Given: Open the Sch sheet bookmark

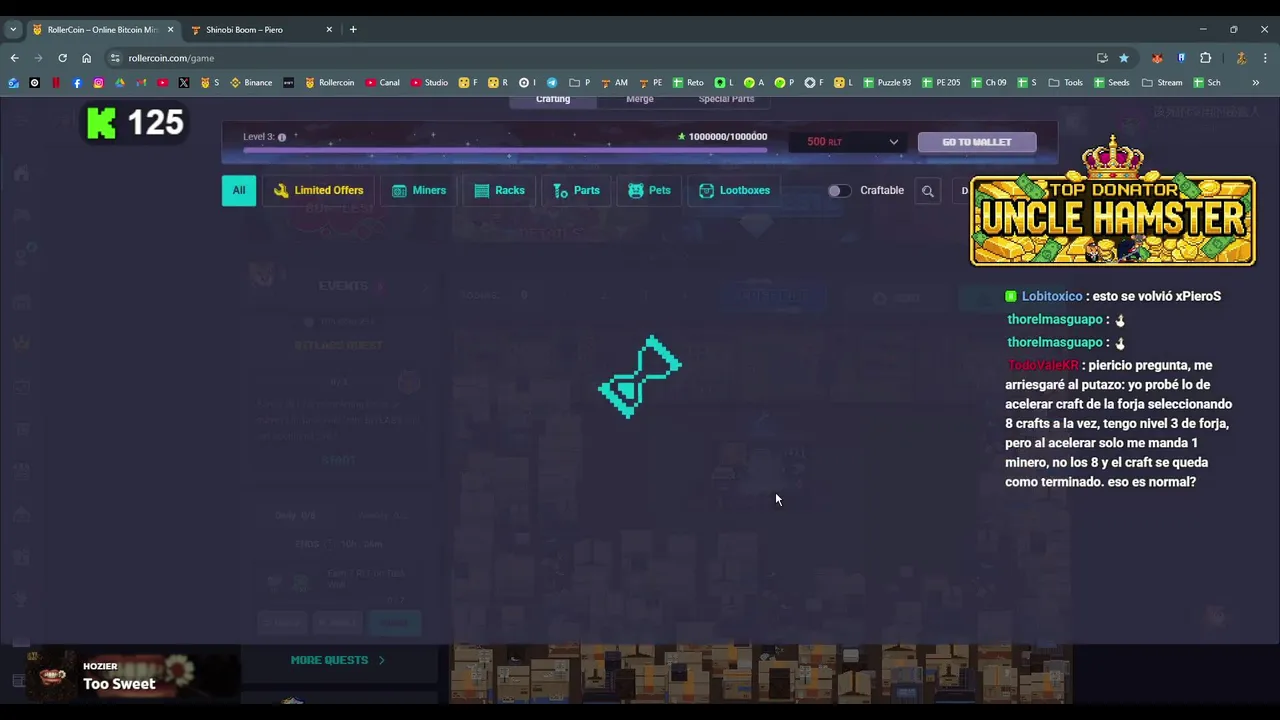Looking at the screenshot, I should [1207, 83].
